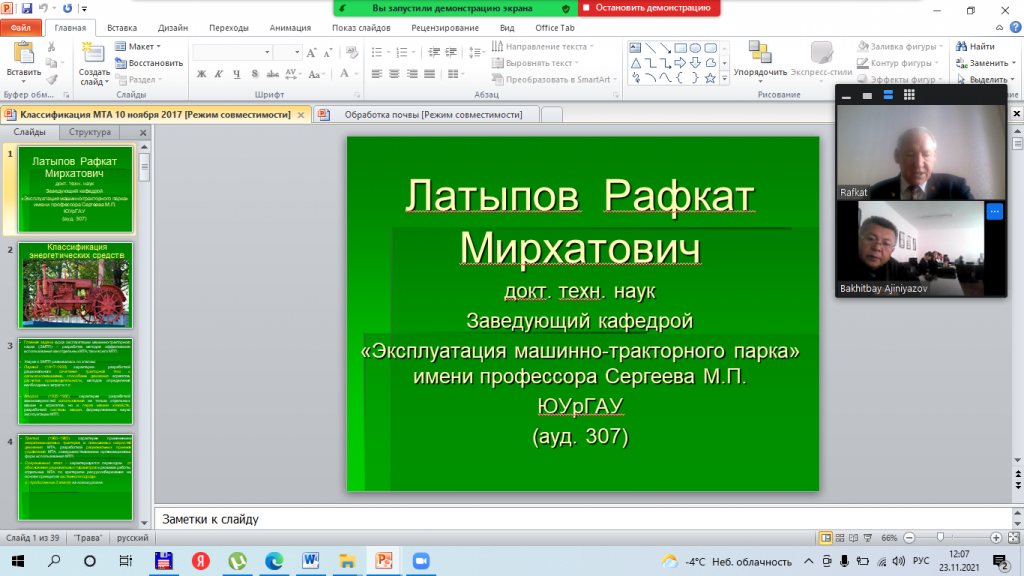Align text left in Абзац group
1024x576 pixels.
click(377, 74)
